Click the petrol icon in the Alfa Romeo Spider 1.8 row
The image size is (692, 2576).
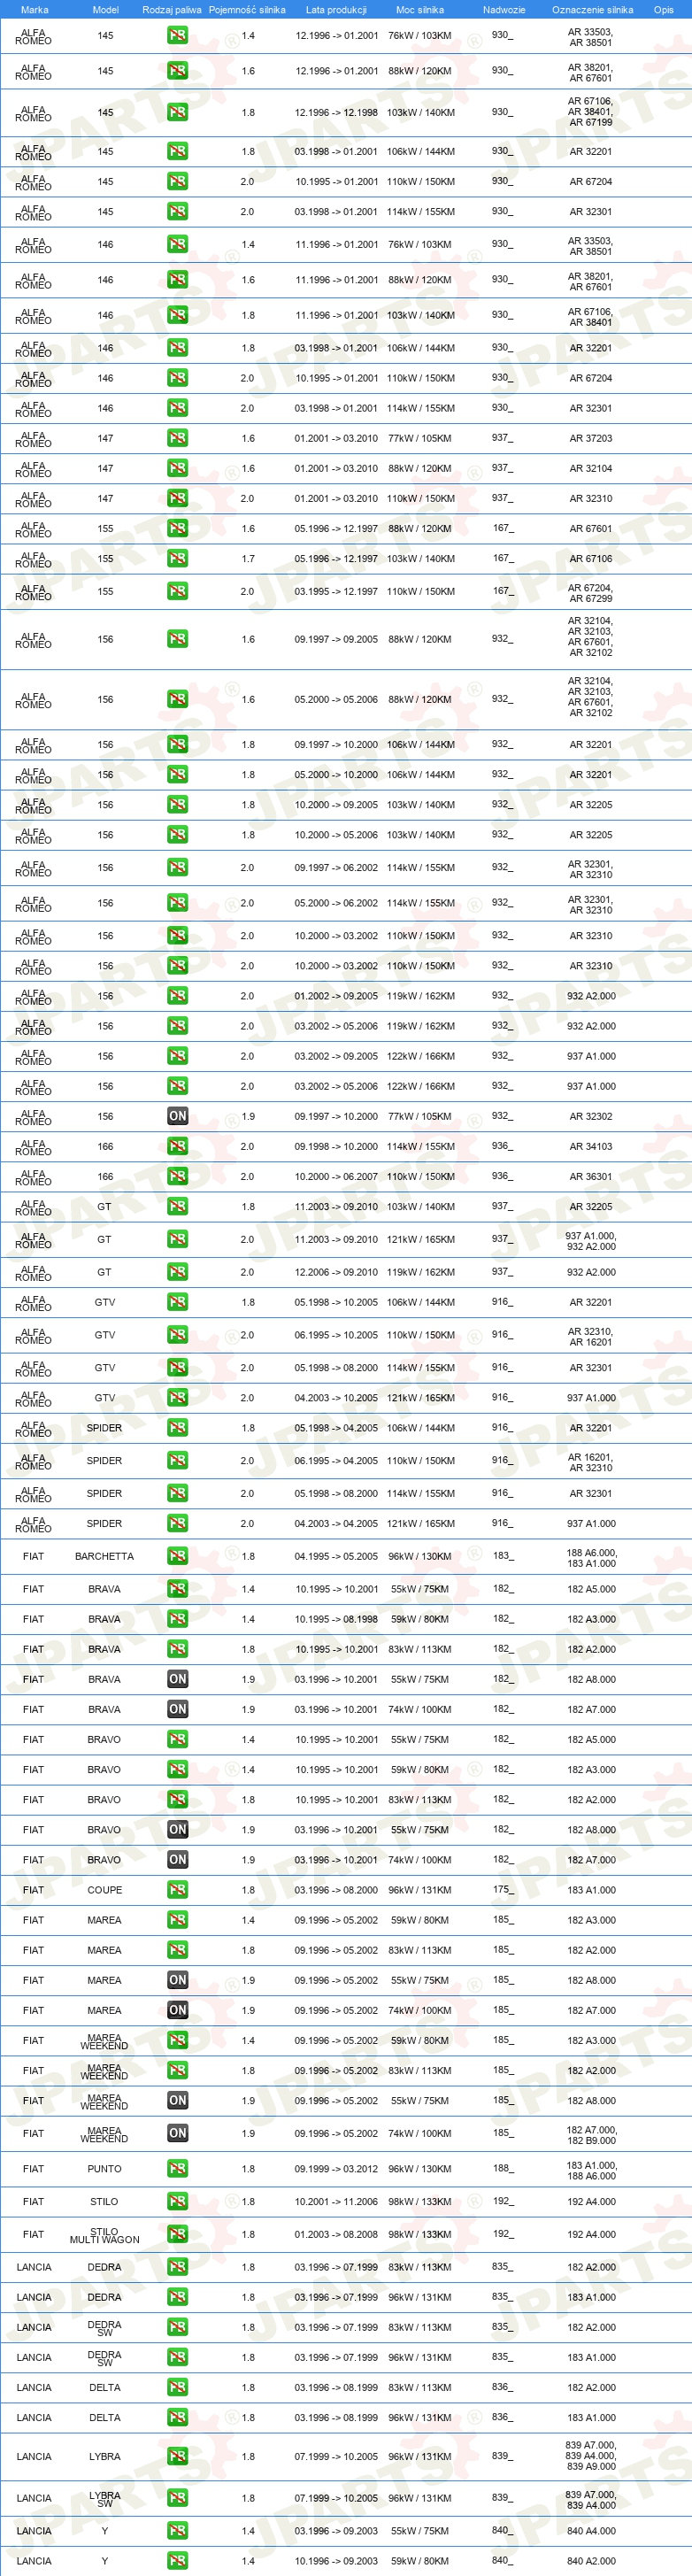tap(177, 1428)
